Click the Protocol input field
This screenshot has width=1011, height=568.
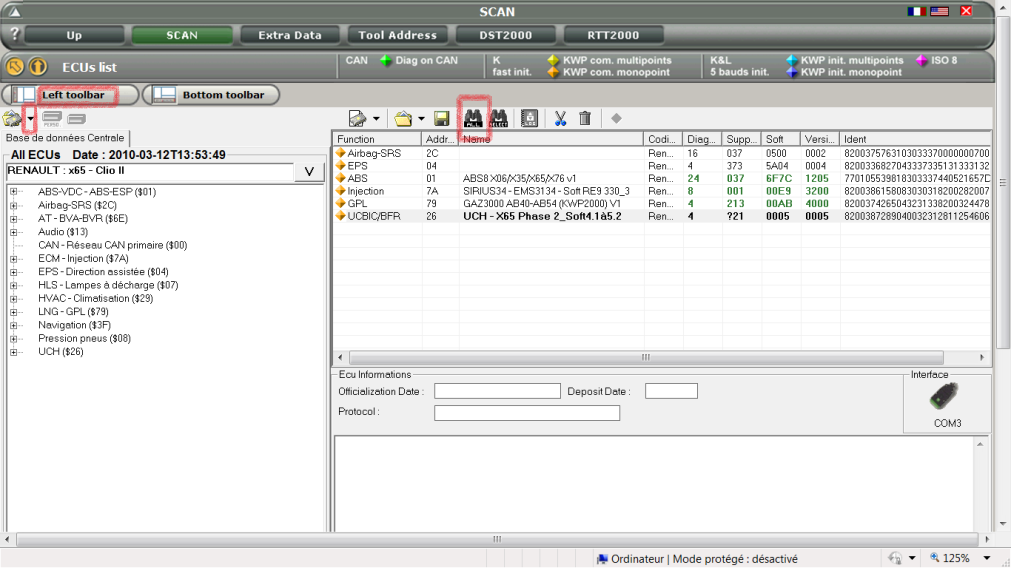pyautogui.click(x=526, y=413)
